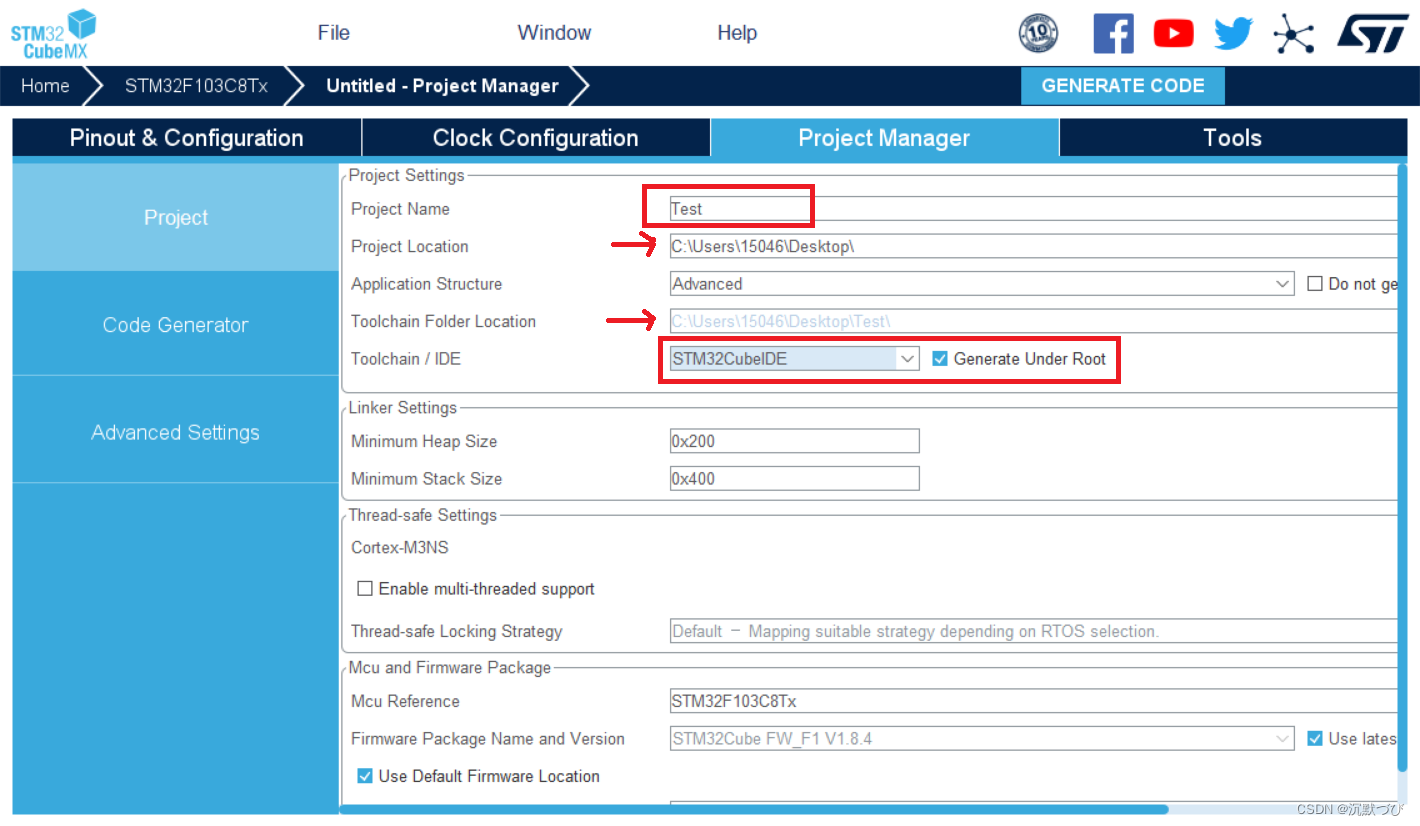Switch to Pinout & Configuration tab
The width and height of the screenshot is (1420, 826).
pos(187,138)
